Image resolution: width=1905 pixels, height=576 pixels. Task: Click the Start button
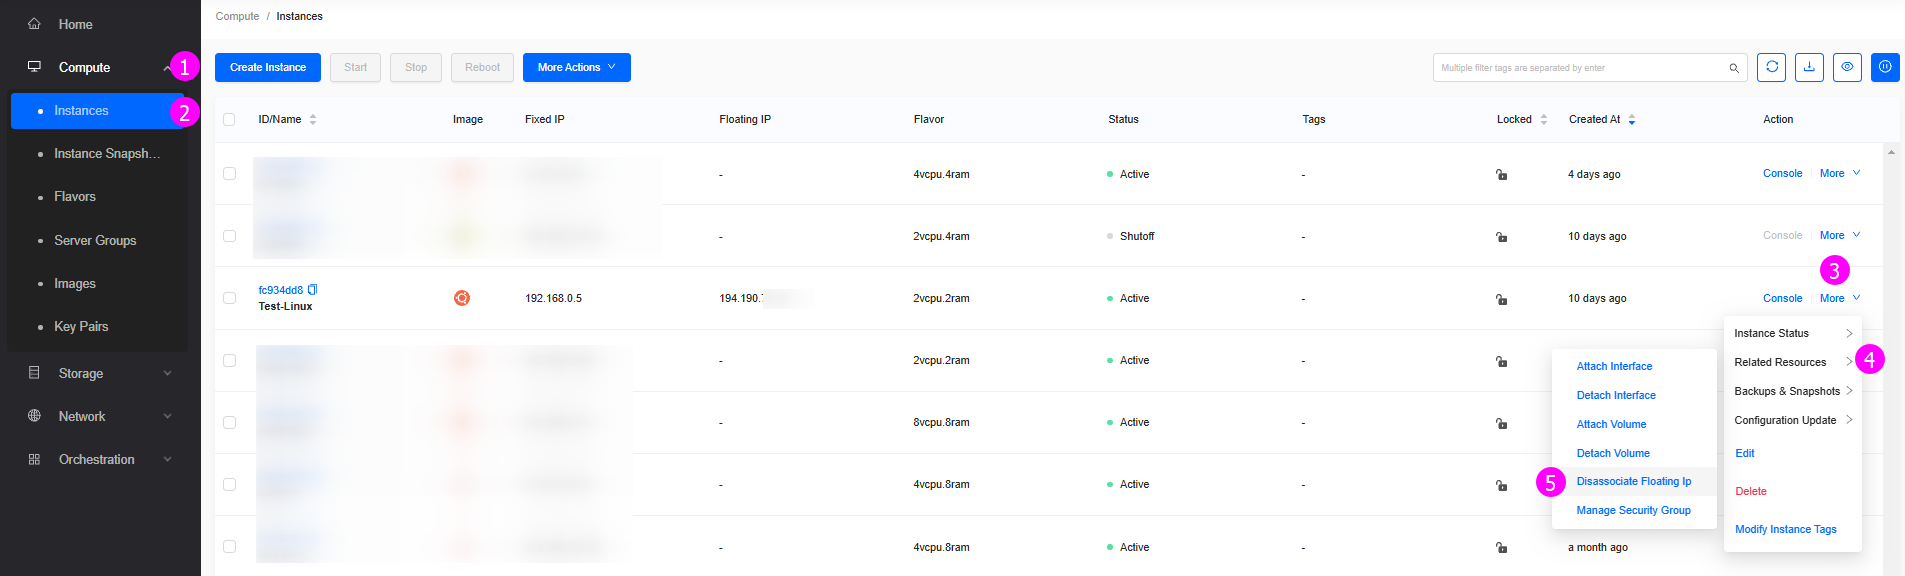click(355, 67)
